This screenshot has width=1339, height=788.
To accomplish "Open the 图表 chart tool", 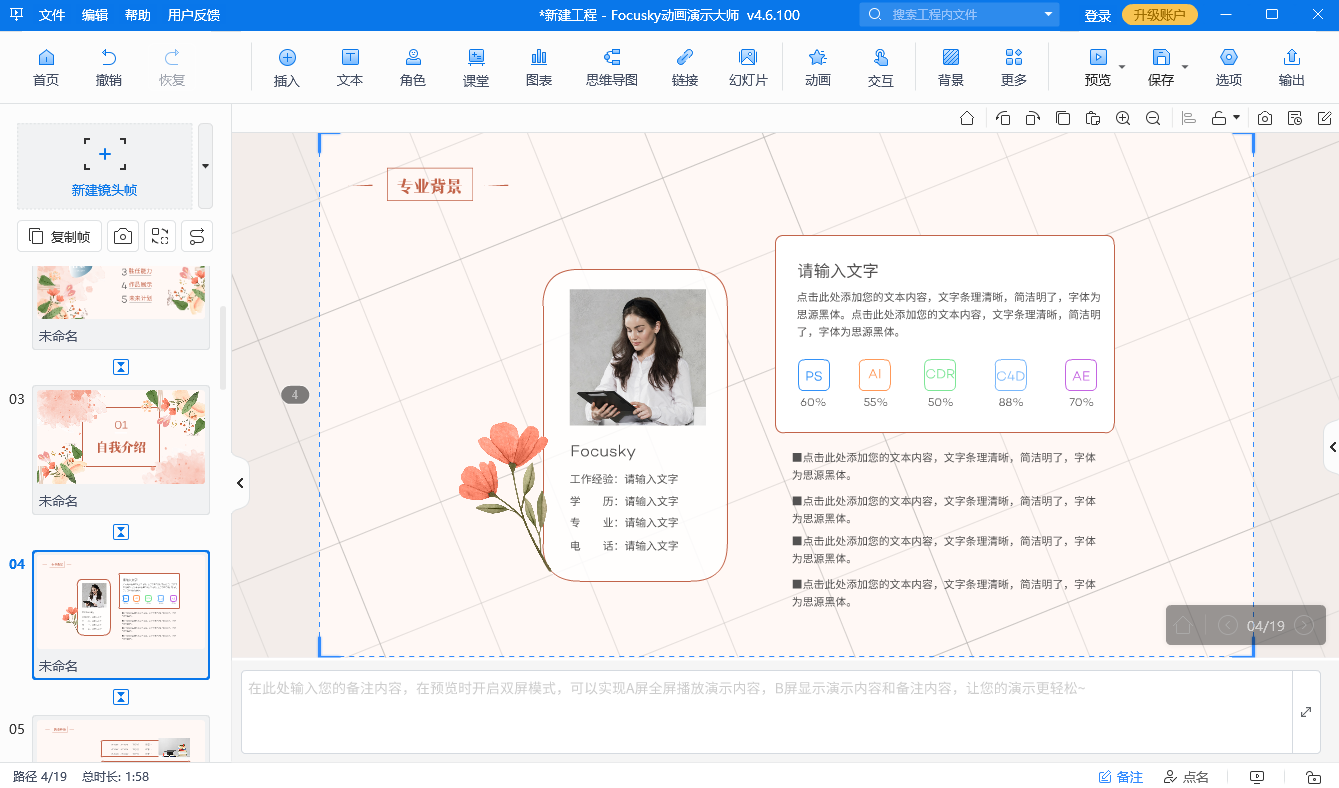I will tap(539, 68).
